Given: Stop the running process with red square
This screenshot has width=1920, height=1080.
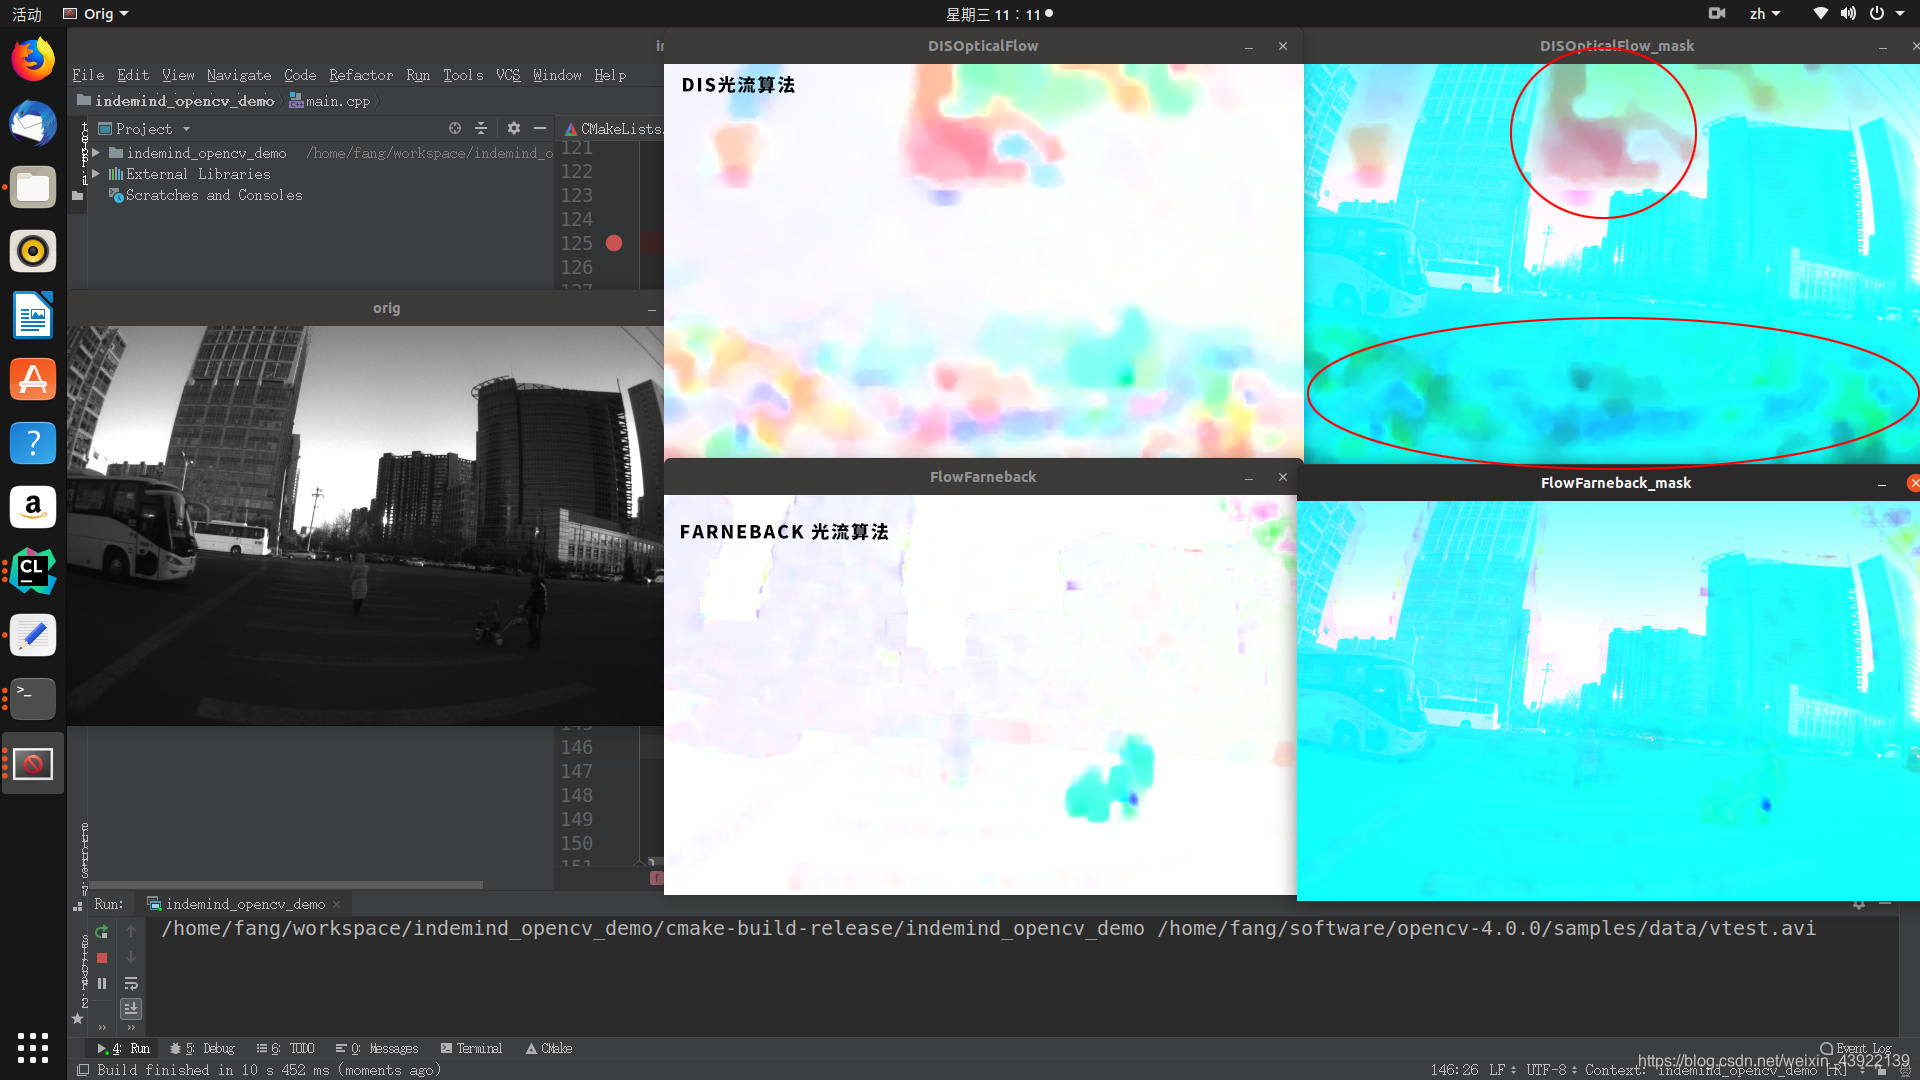Looking at the screenshot, I should point(101,958).
